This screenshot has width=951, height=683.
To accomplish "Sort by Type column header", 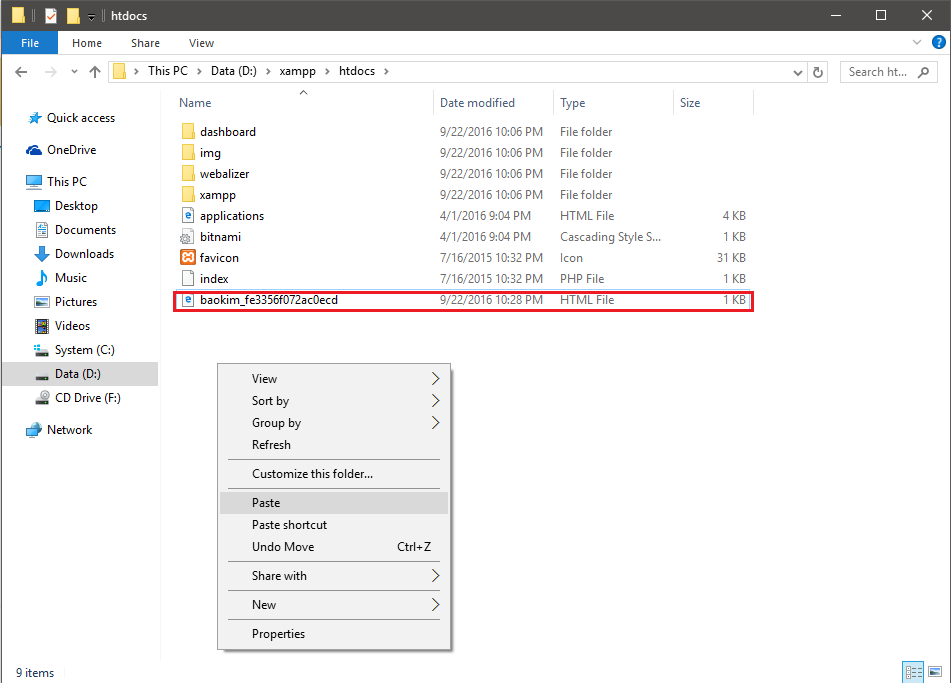I will tap(613, 103).
